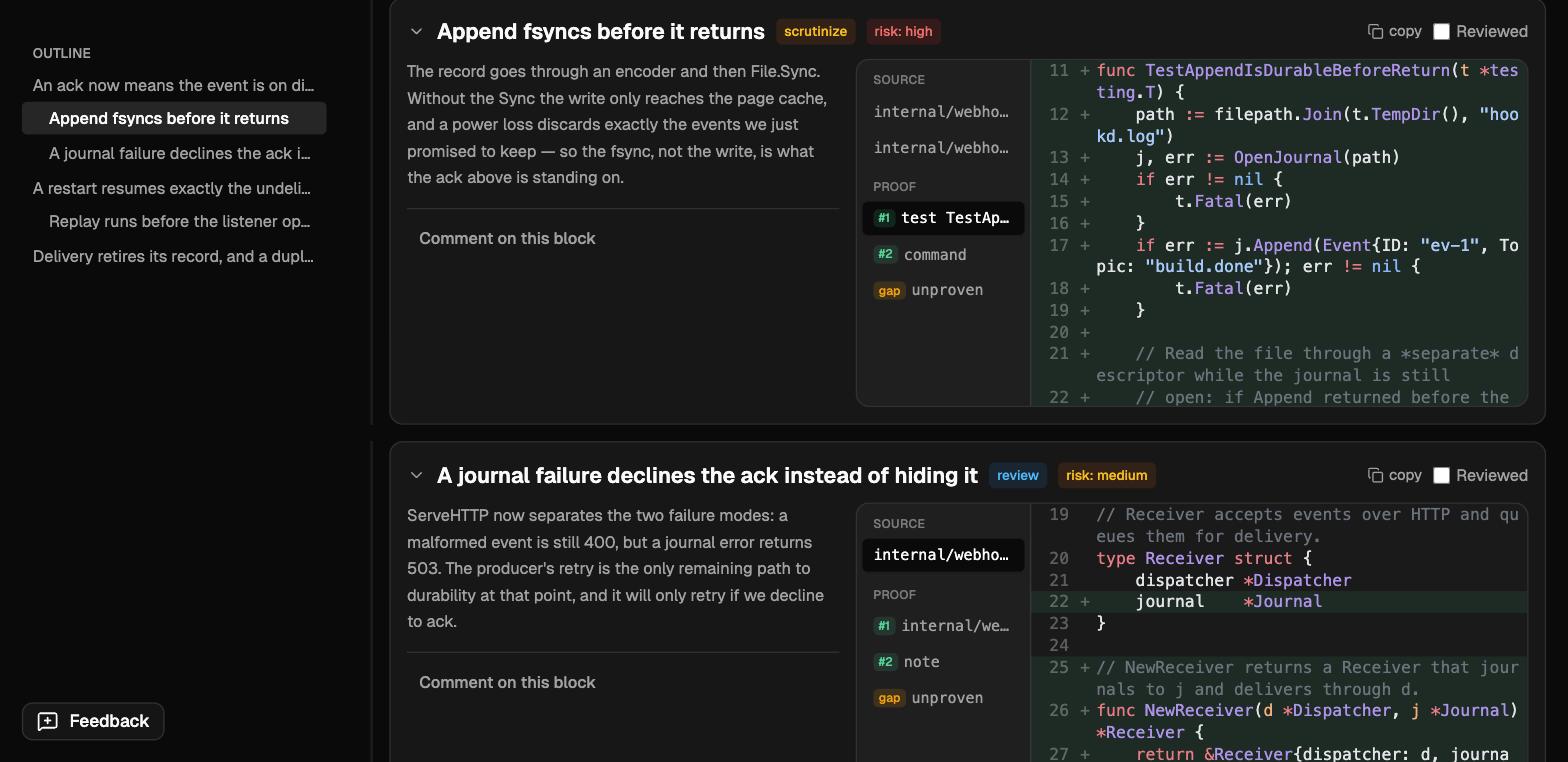Viewport: 1568px width, 762px height.
Task: Select proof #2 'command' entry
Action: click(x=942, y=254)
